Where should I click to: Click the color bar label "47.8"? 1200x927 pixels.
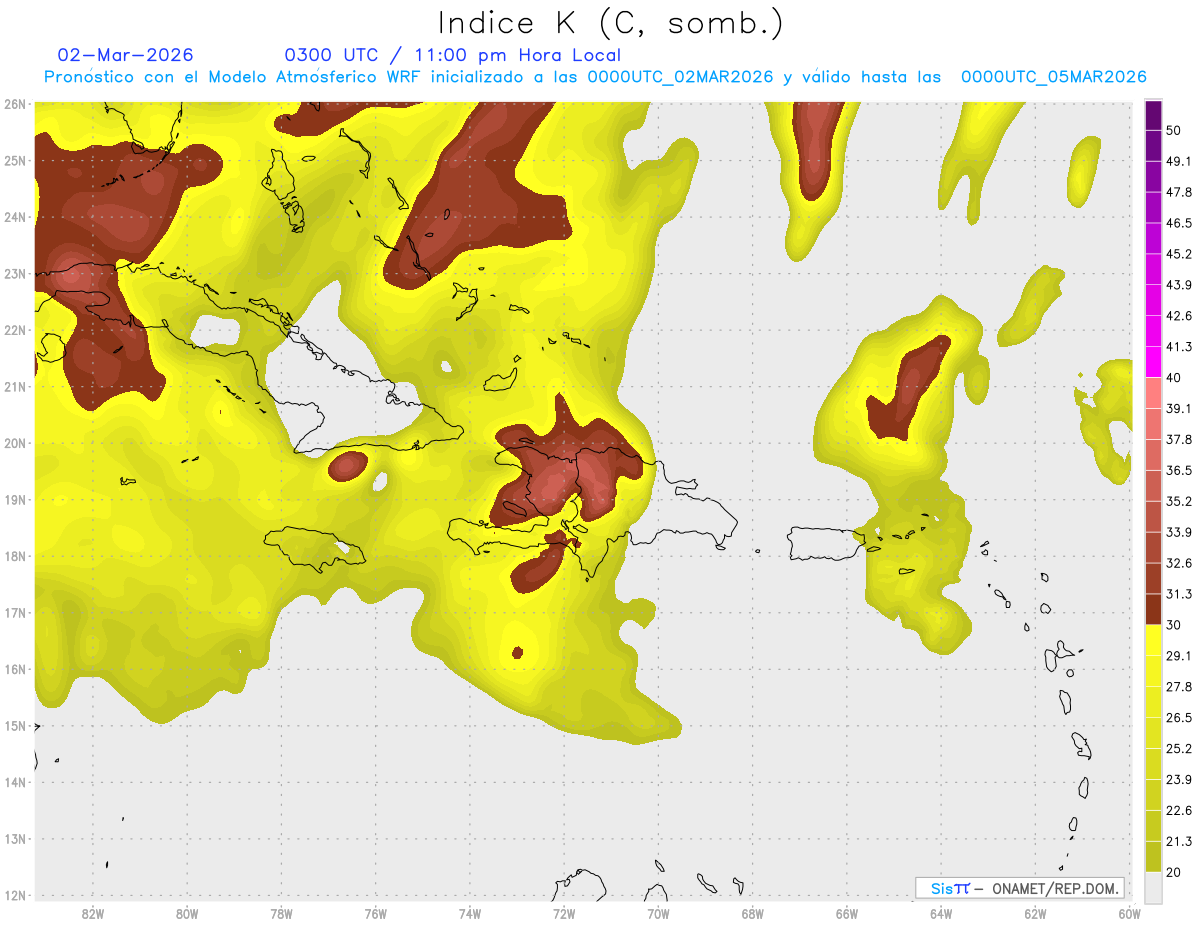tap(1180, 192)
